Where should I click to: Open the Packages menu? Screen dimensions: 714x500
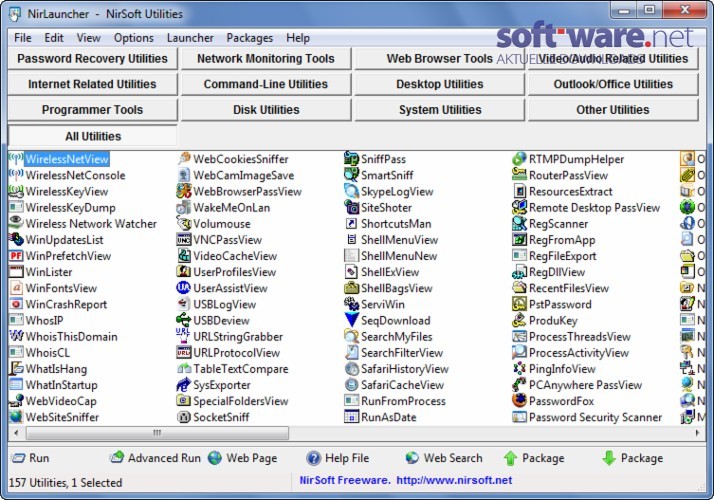tap(250, 38)
